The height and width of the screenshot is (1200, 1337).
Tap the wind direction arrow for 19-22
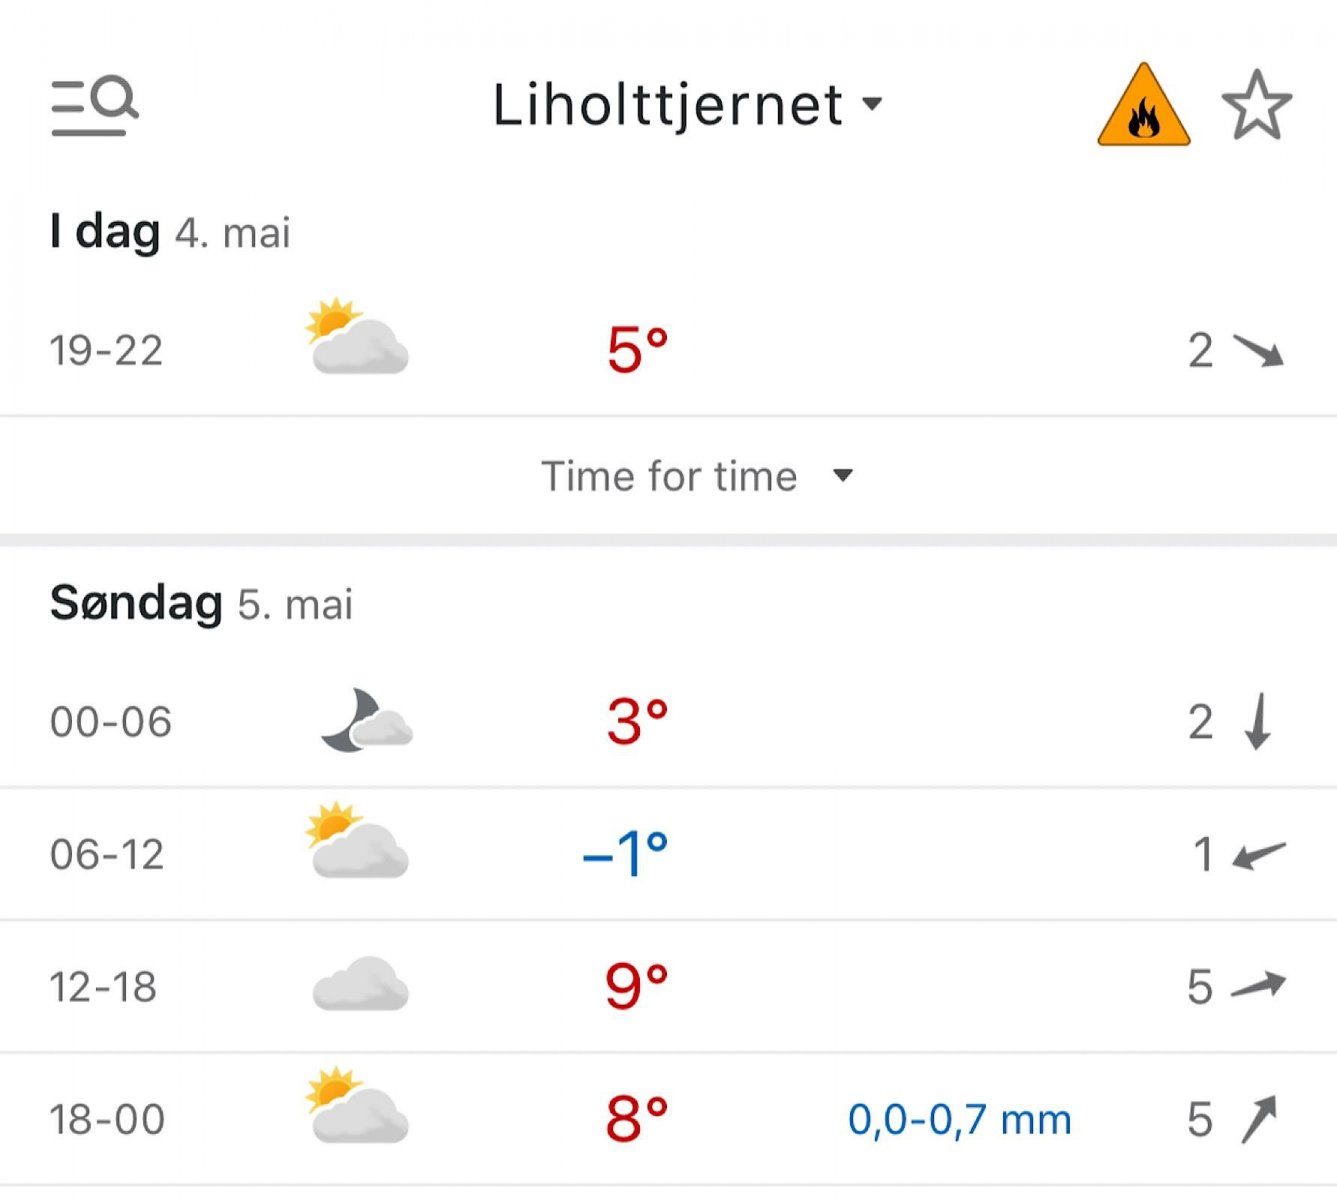1258,351
